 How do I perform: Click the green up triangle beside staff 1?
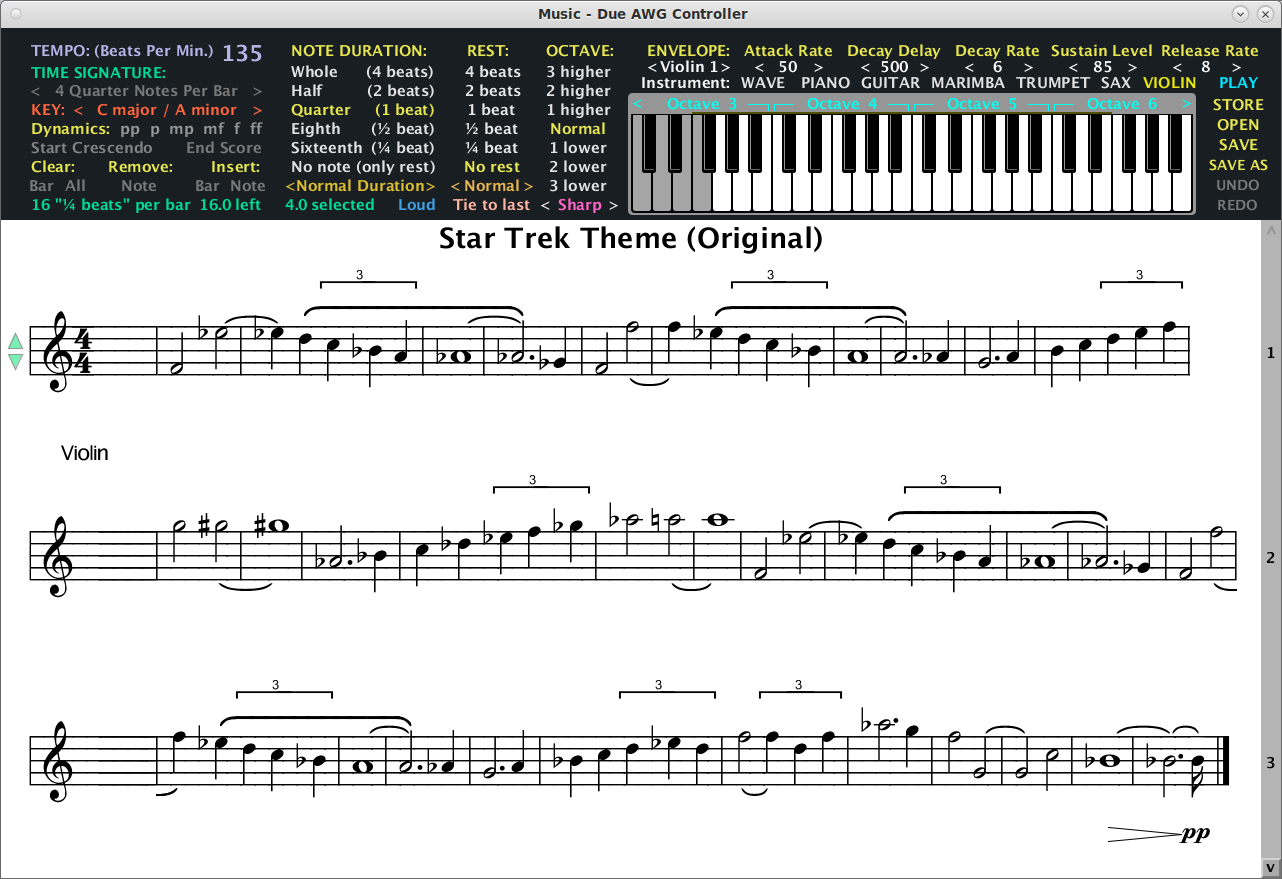click(15, 342)
